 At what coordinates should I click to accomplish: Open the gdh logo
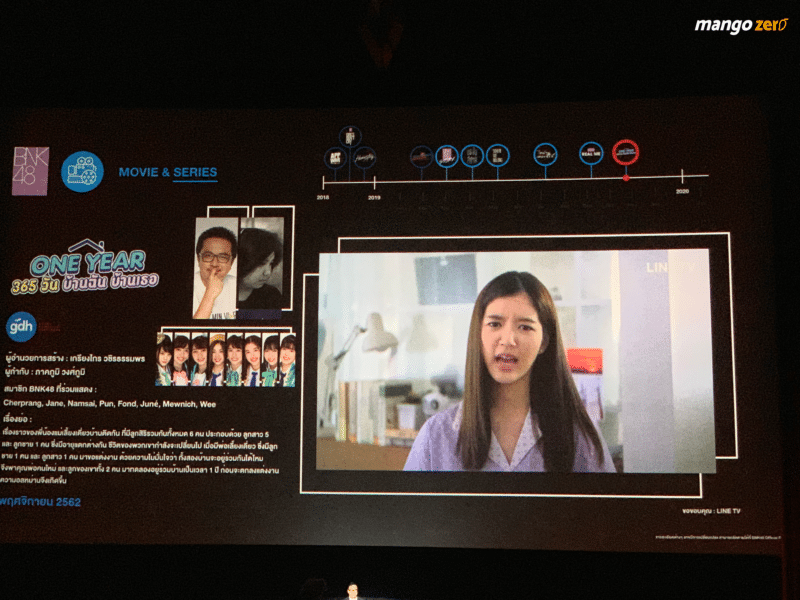(x=21, y=327)
